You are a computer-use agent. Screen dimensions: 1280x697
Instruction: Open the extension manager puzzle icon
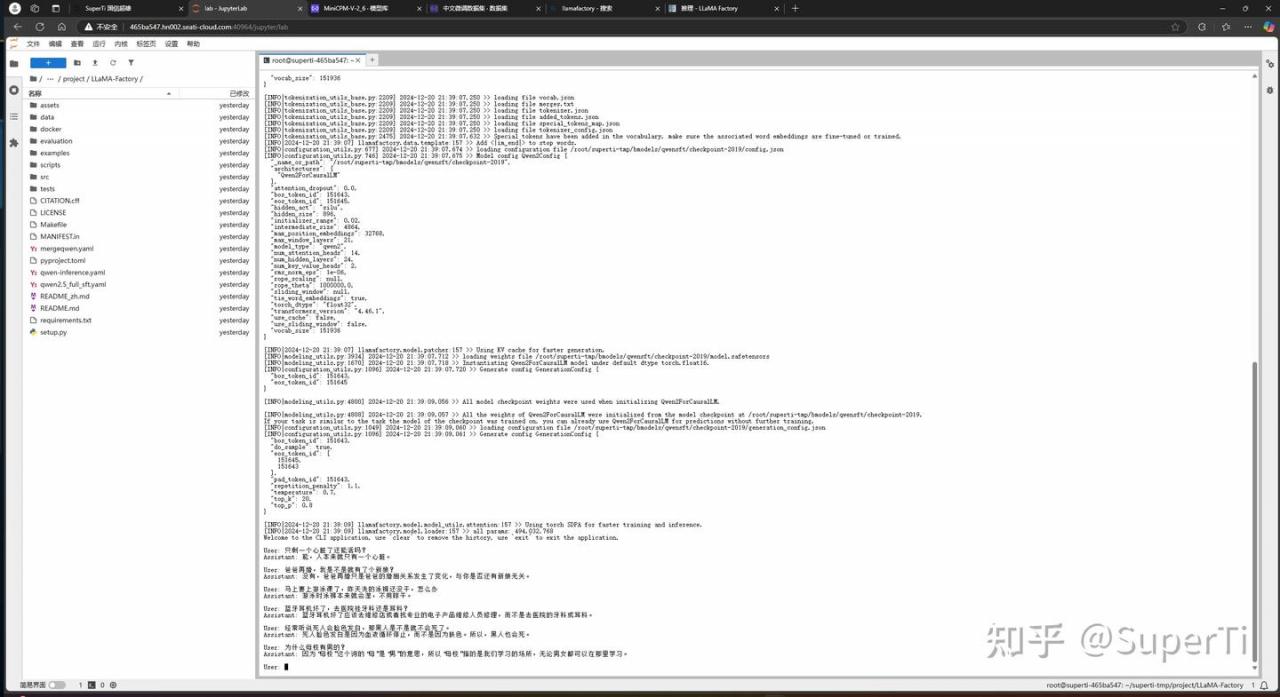(14, 143)
